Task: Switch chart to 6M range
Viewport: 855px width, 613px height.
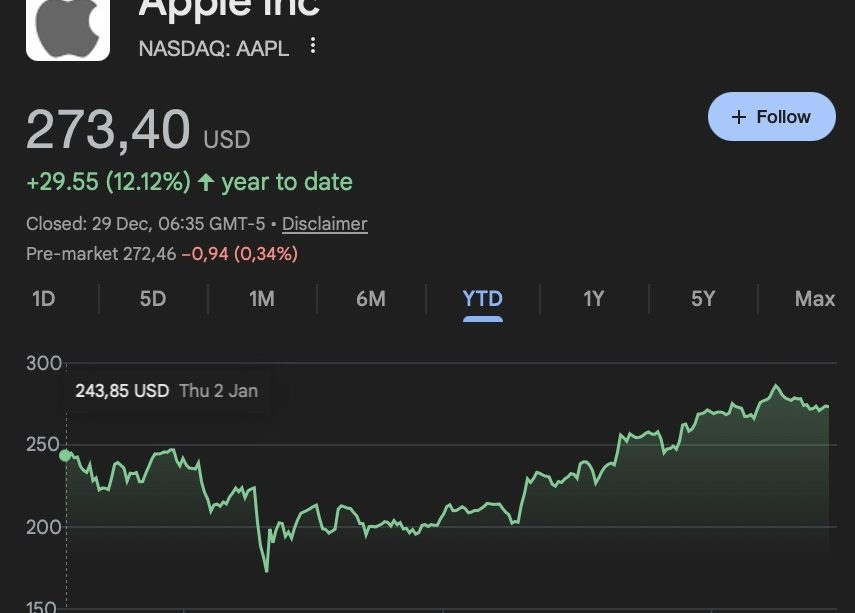Action: (370, 299)
